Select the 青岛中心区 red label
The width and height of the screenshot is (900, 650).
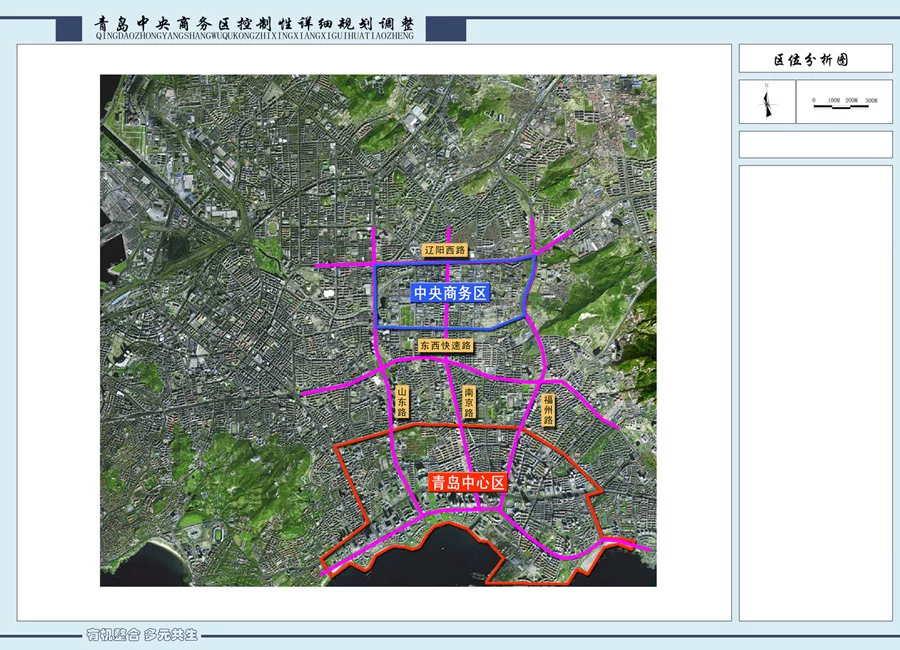click(468, 483)
